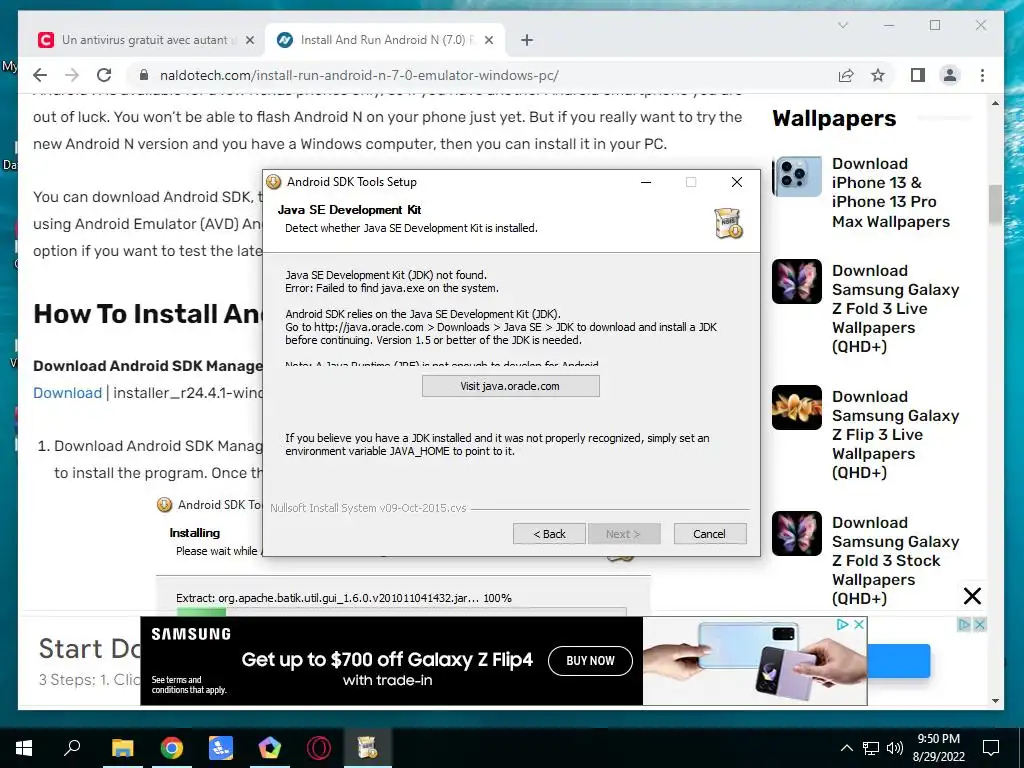Open Windows taskbar search
The width and height of the screenshot is (1024, 768).
72,747
